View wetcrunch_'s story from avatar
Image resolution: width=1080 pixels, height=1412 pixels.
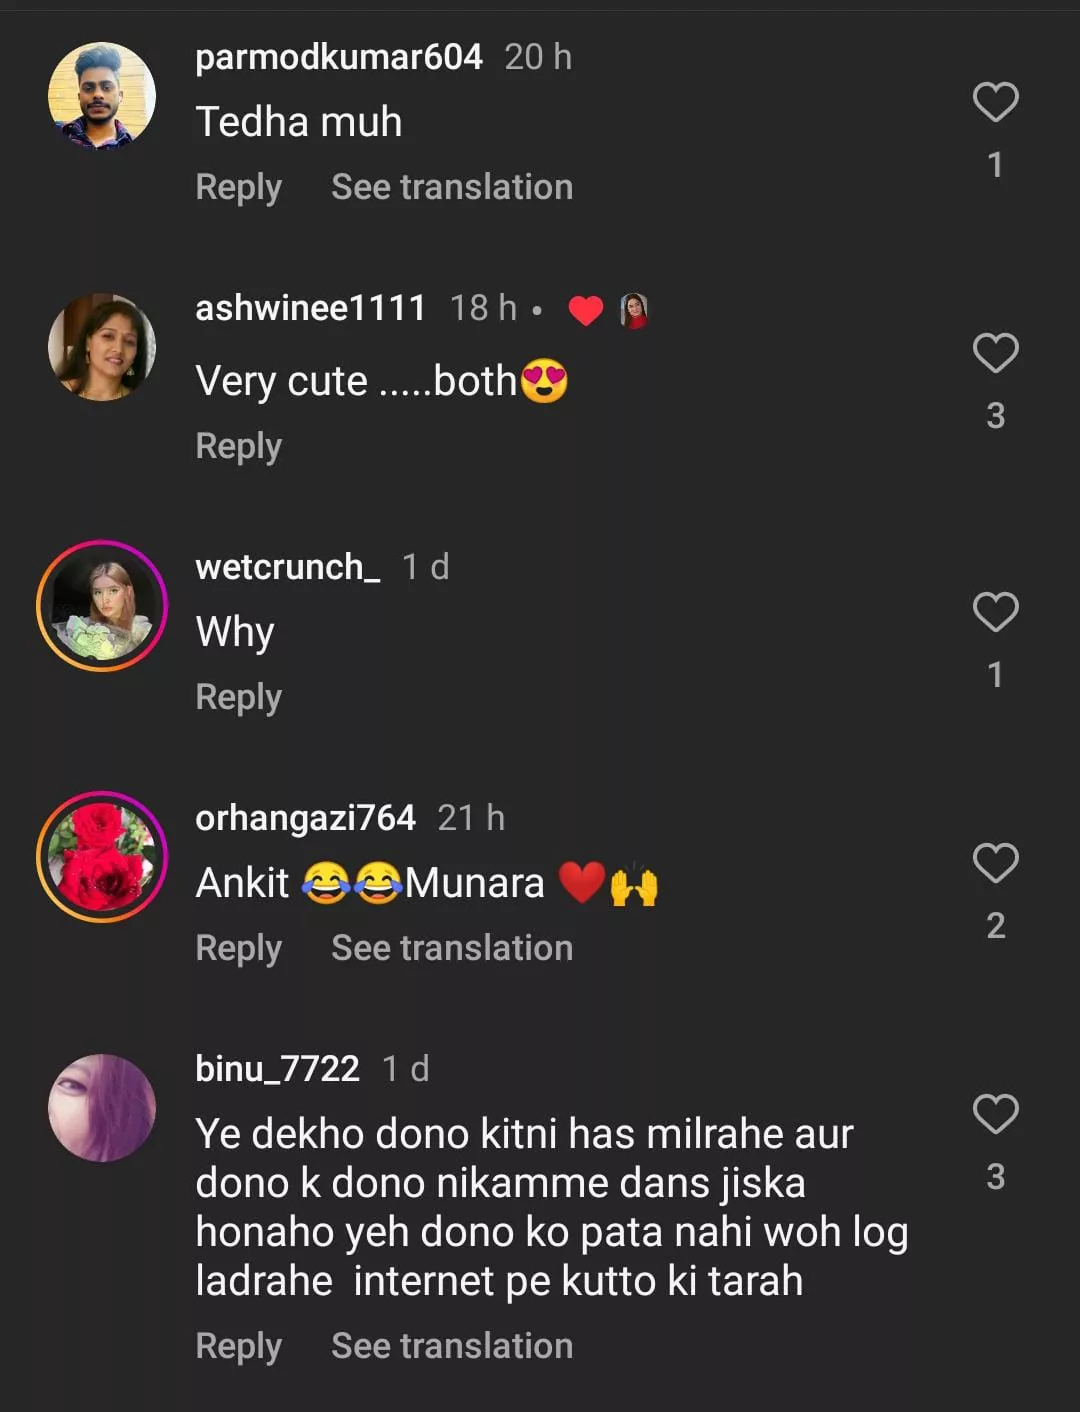(102, 606)
